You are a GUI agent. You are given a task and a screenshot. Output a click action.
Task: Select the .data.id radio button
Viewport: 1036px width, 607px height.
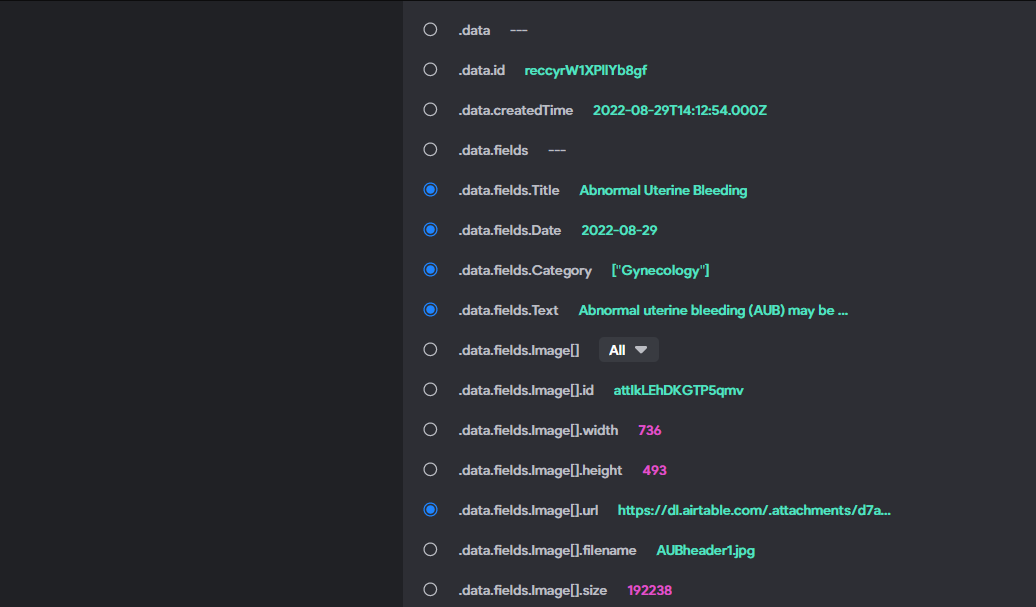point(430,69)
